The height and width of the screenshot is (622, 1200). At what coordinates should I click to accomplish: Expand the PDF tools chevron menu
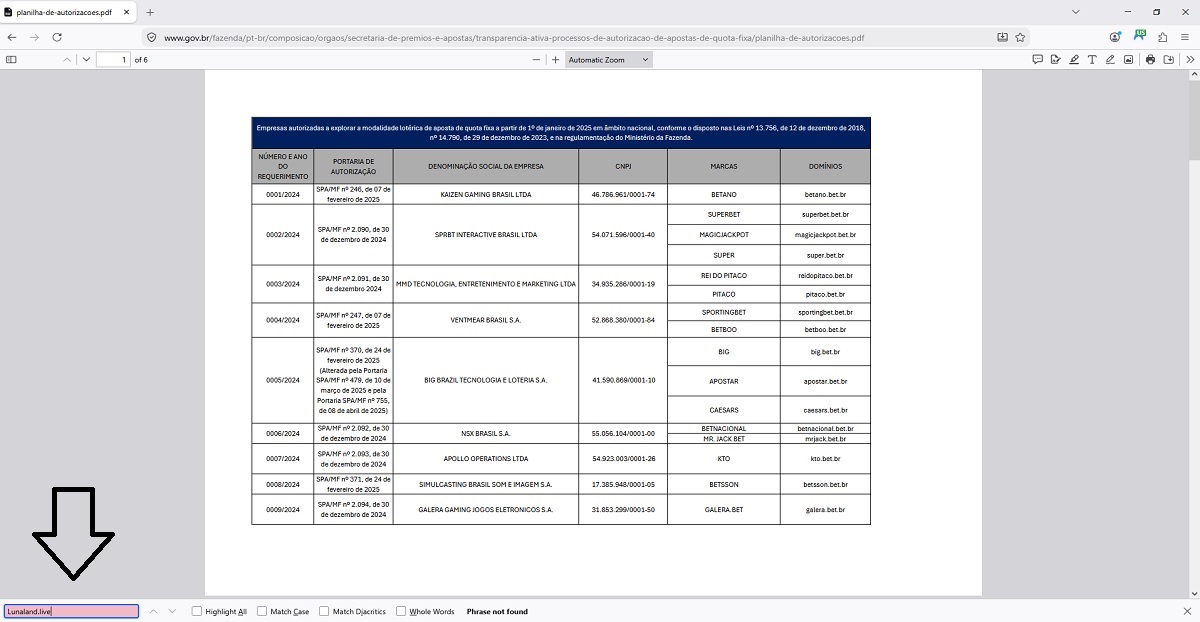click(1189, 60)
